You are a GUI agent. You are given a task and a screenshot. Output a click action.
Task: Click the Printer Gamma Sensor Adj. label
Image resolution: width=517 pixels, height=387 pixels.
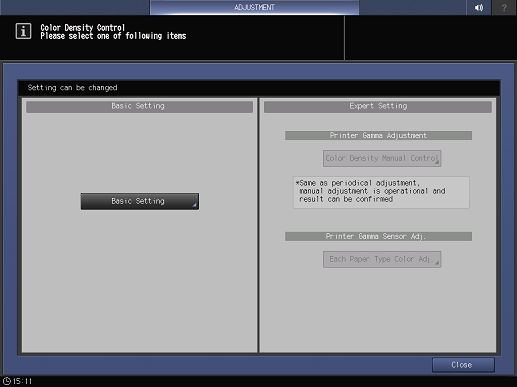pos(378,236)
